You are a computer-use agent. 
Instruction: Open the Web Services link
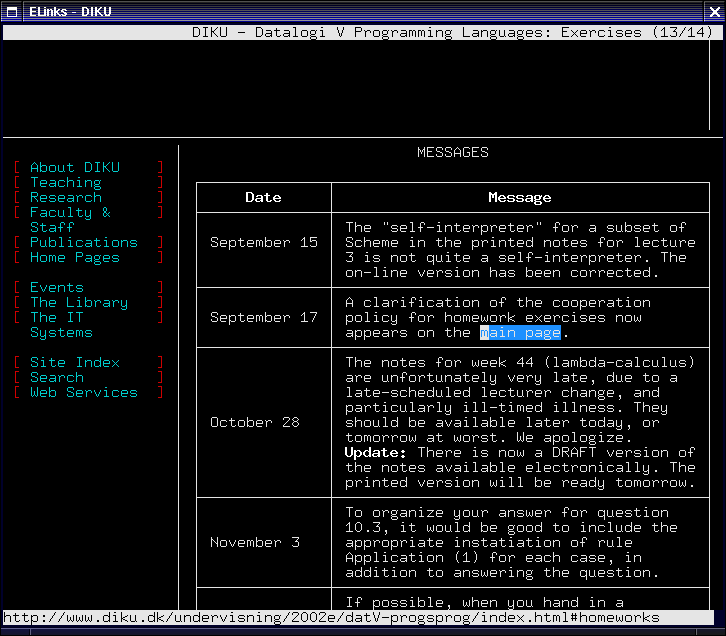(x=83, y=392)
